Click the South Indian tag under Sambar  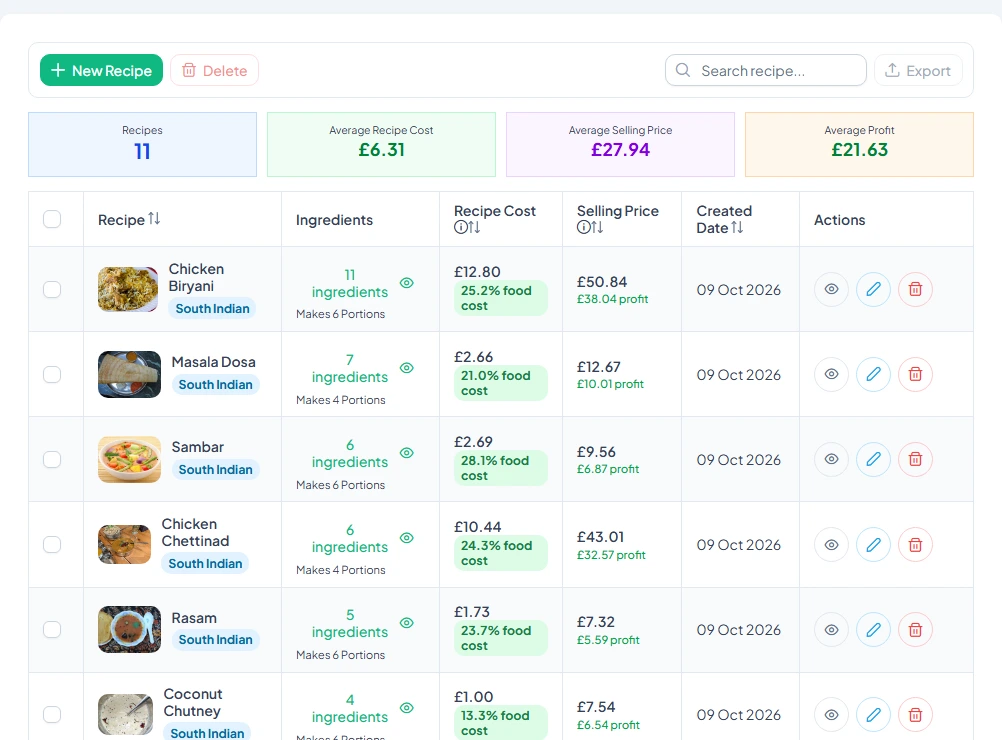[215, 470]
